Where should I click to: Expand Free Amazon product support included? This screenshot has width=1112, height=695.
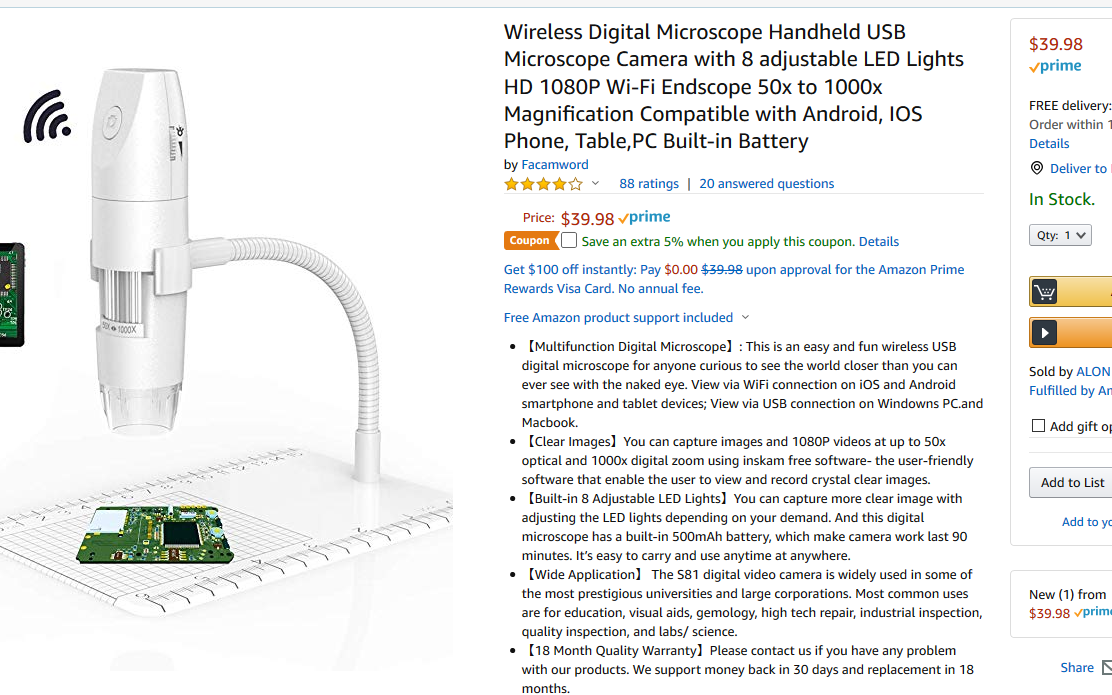pos(626,318)
